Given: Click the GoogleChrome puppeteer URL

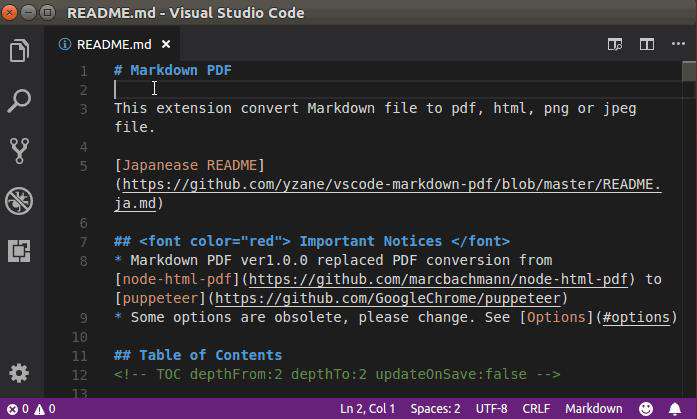Looking at the screenshot, I should (388, 298).
